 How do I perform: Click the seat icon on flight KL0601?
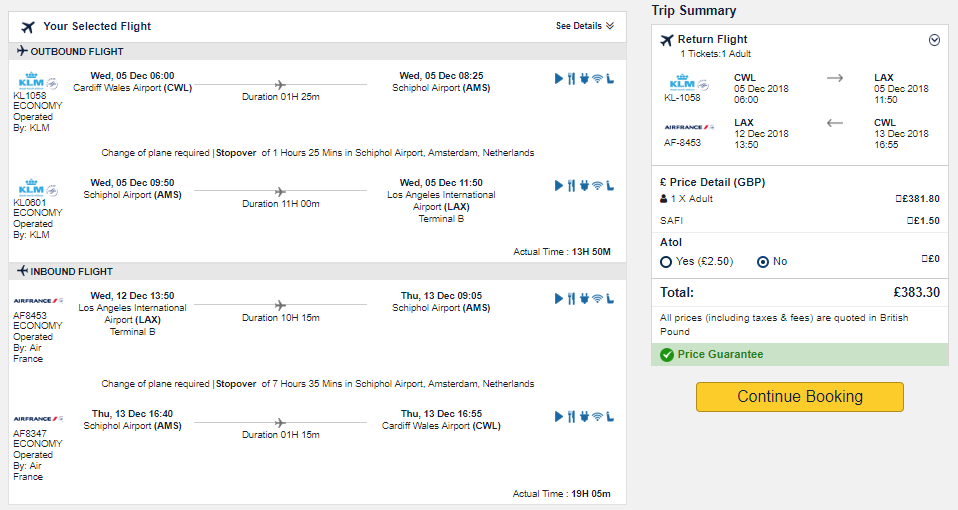click(610, 186)
